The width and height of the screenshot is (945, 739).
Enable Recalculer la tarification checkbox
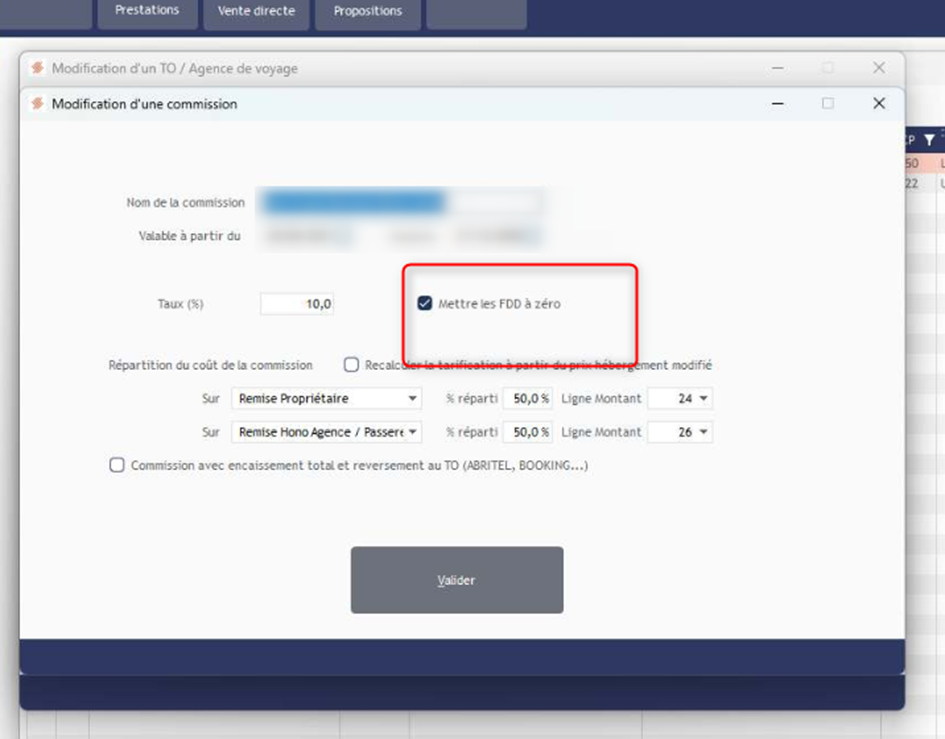352,365
